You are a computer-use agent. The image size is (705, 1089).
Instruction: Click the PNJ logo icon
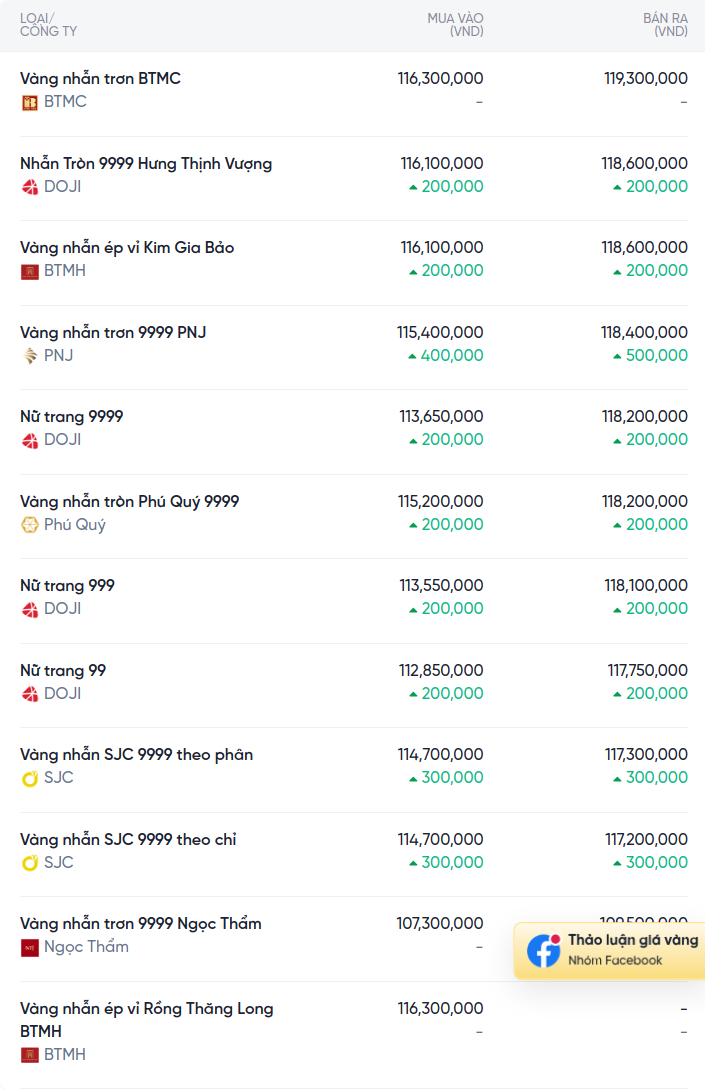29,356
